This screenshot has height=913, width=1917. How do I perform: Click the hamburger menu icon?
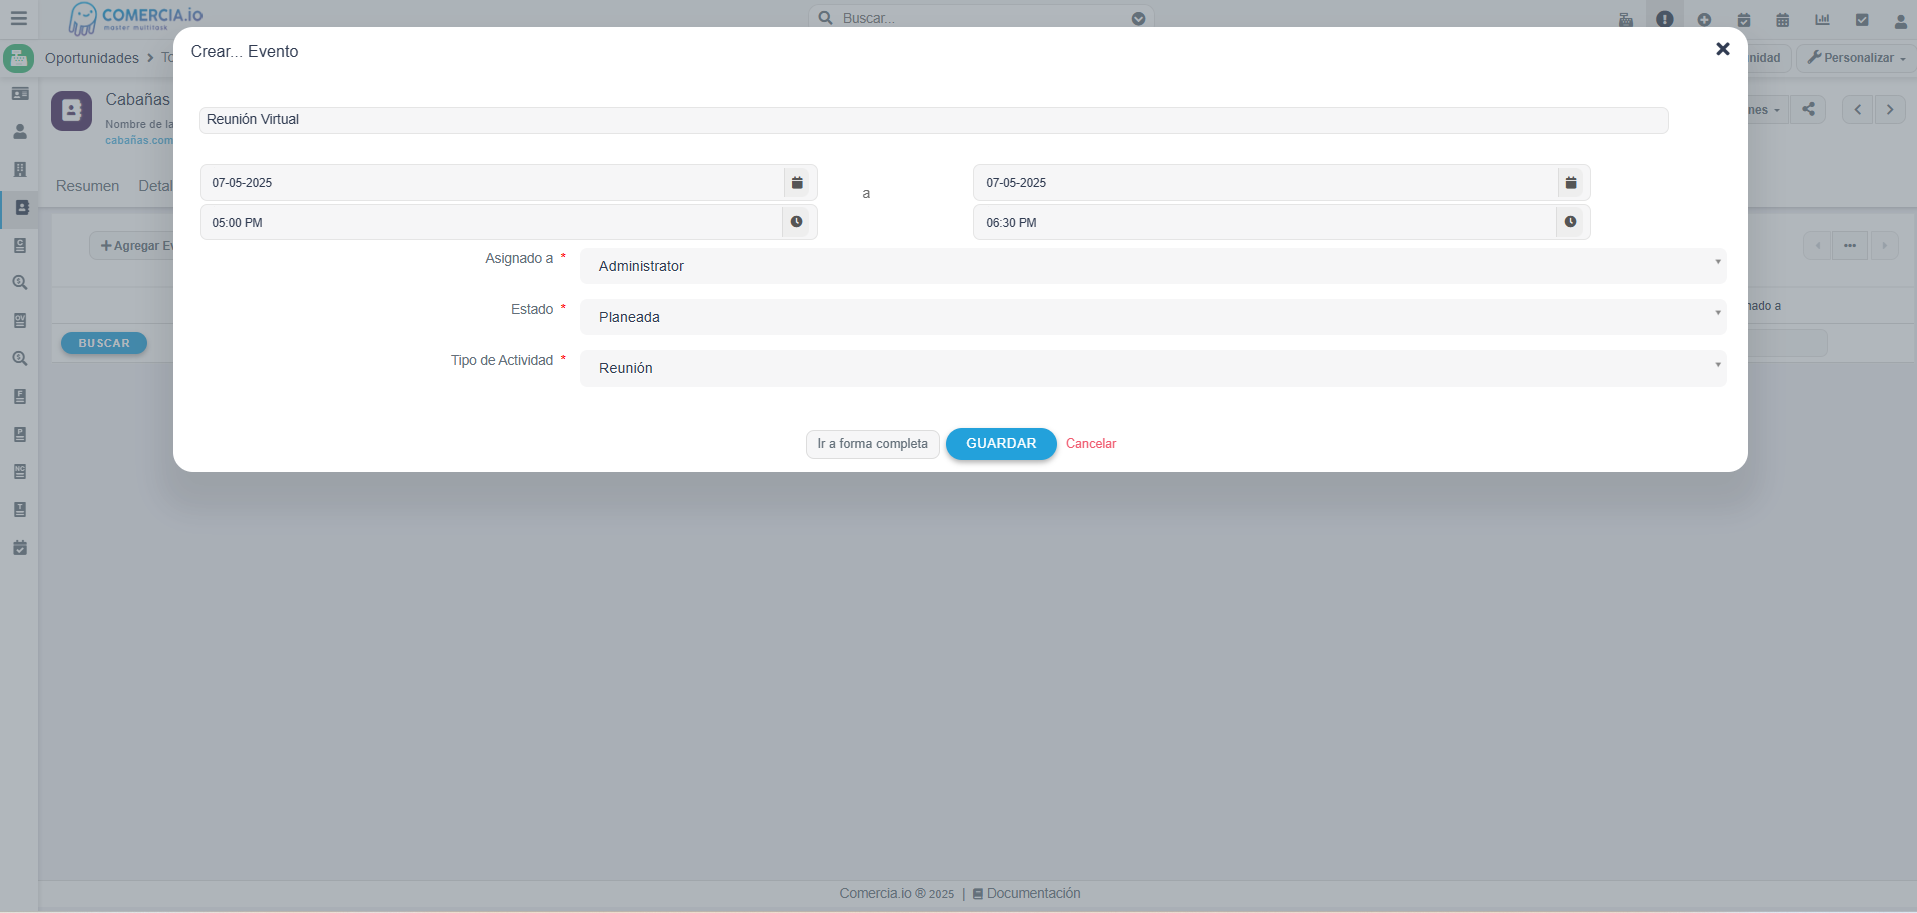(19, 18)
